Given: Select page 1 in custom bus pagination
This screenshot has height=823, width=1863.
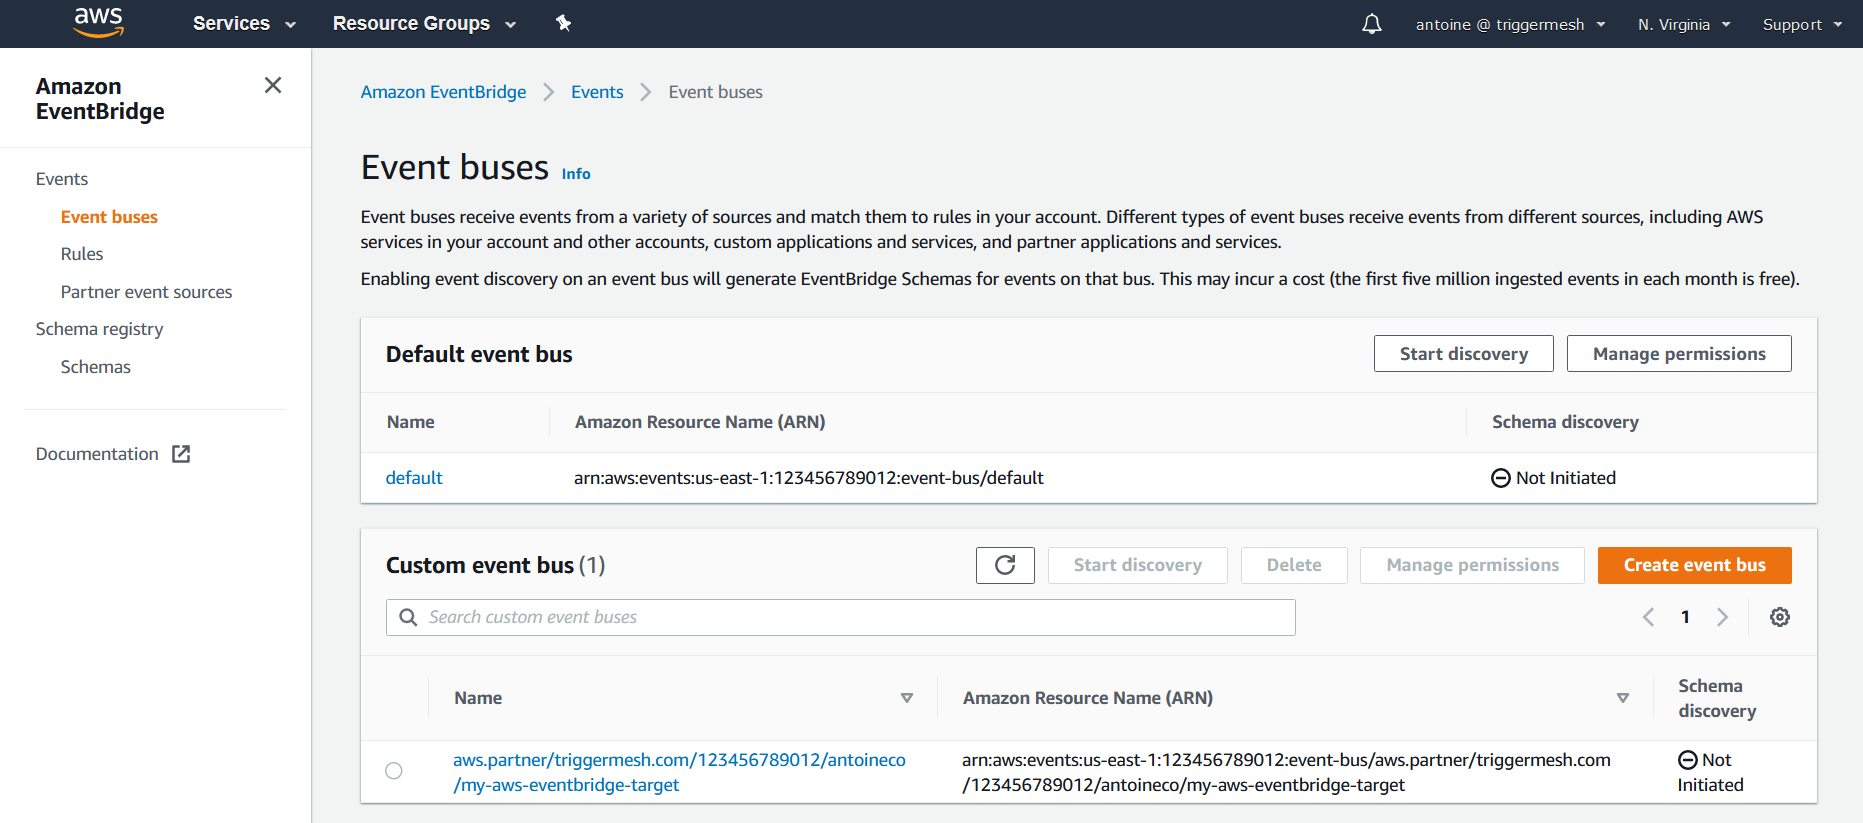Looking at the screenshot, I should click(x=1685, y=617).
